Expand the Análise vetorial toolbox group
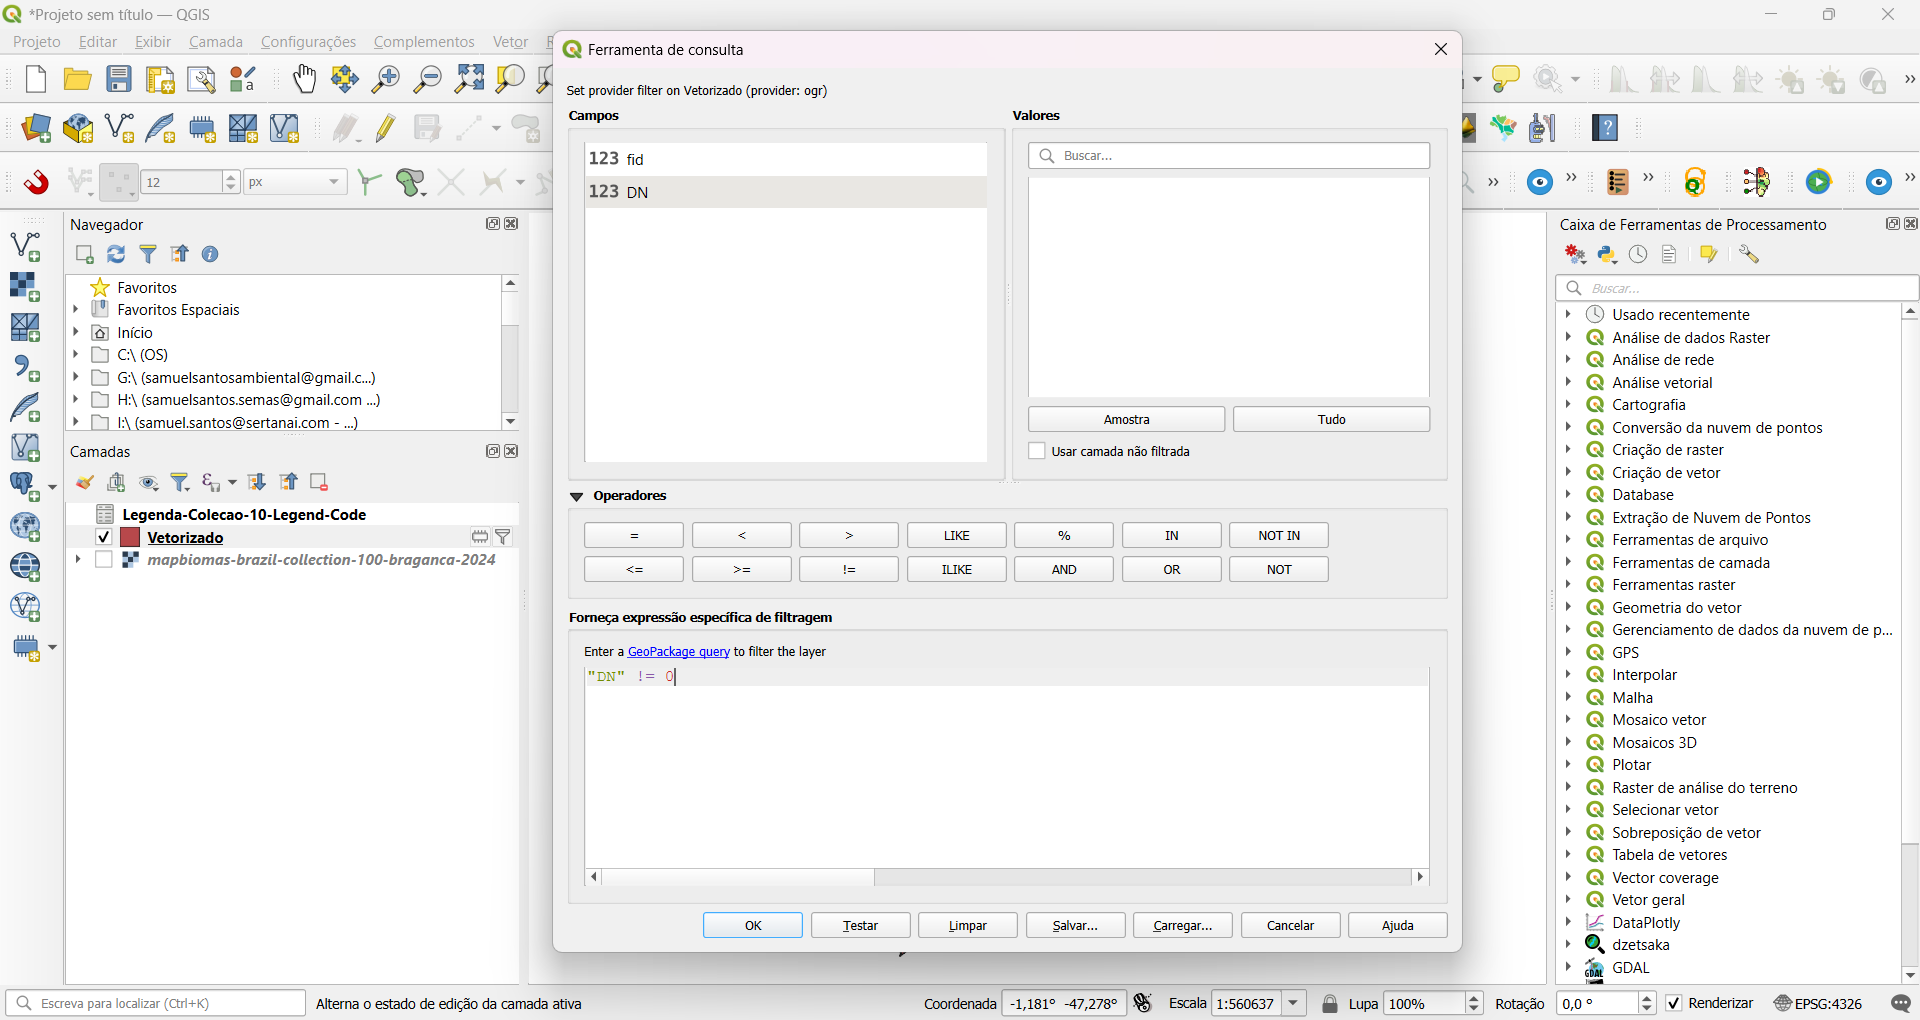 pos(1568,382)
